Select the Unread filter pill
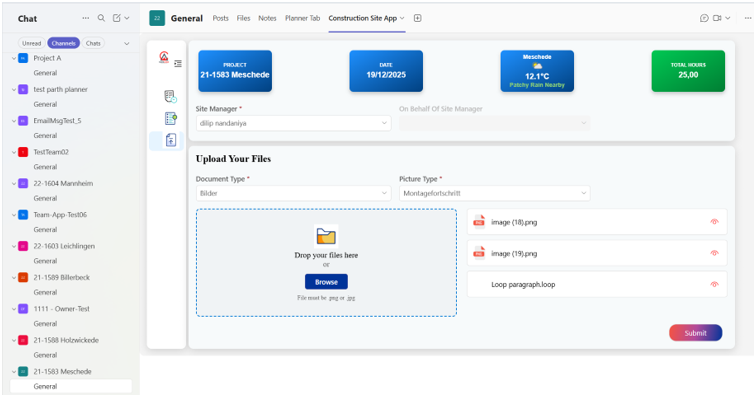756x402 pixels. click(x=32, y=43)
